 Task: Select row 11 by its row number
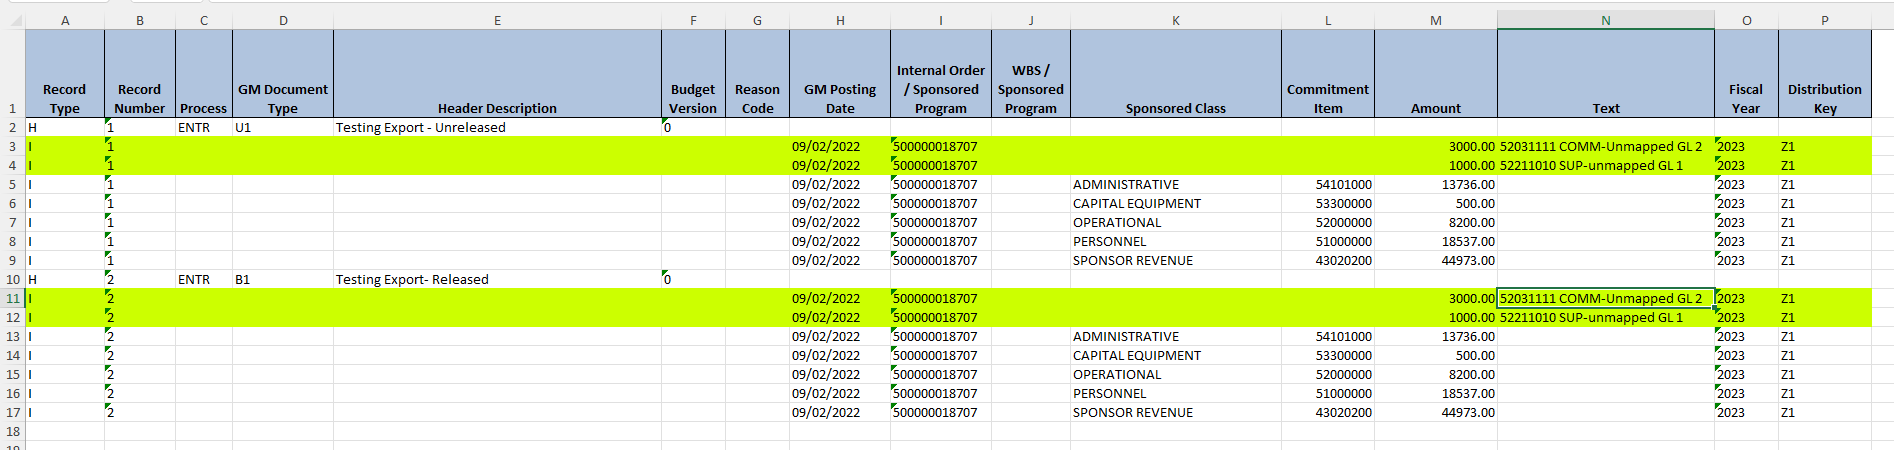pos(12,298)
